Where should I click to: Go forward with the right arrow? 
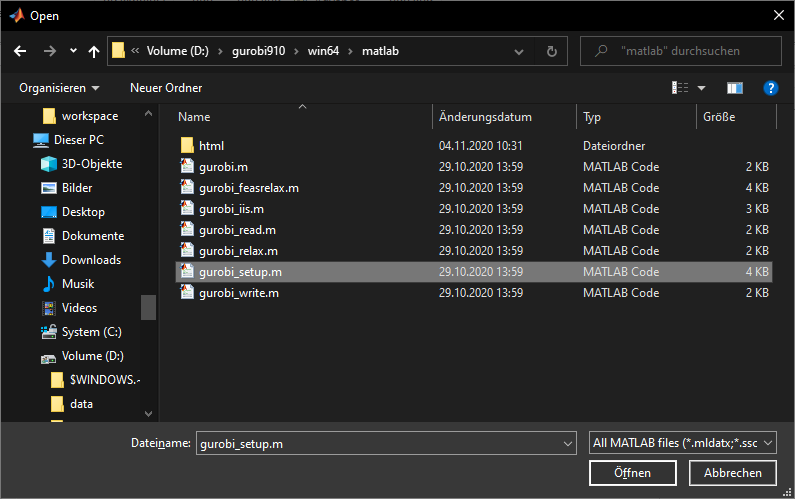50,51
